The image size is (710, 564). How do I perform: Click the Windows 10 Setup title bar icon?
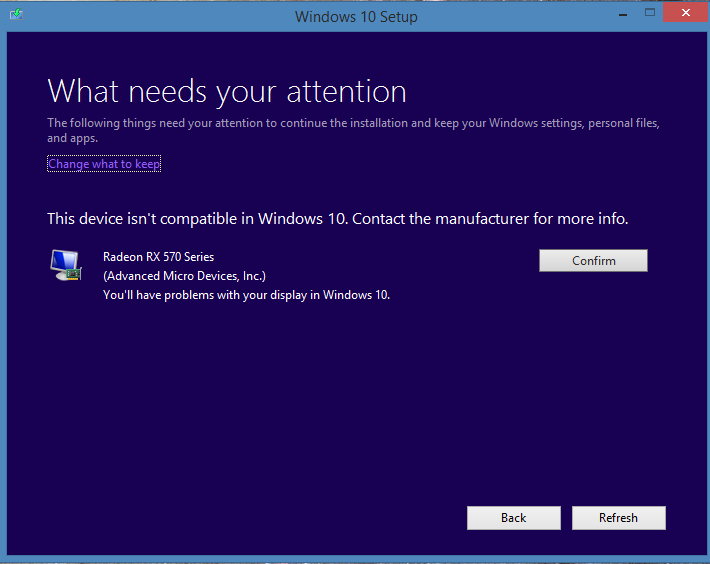(x=16, y=14)
